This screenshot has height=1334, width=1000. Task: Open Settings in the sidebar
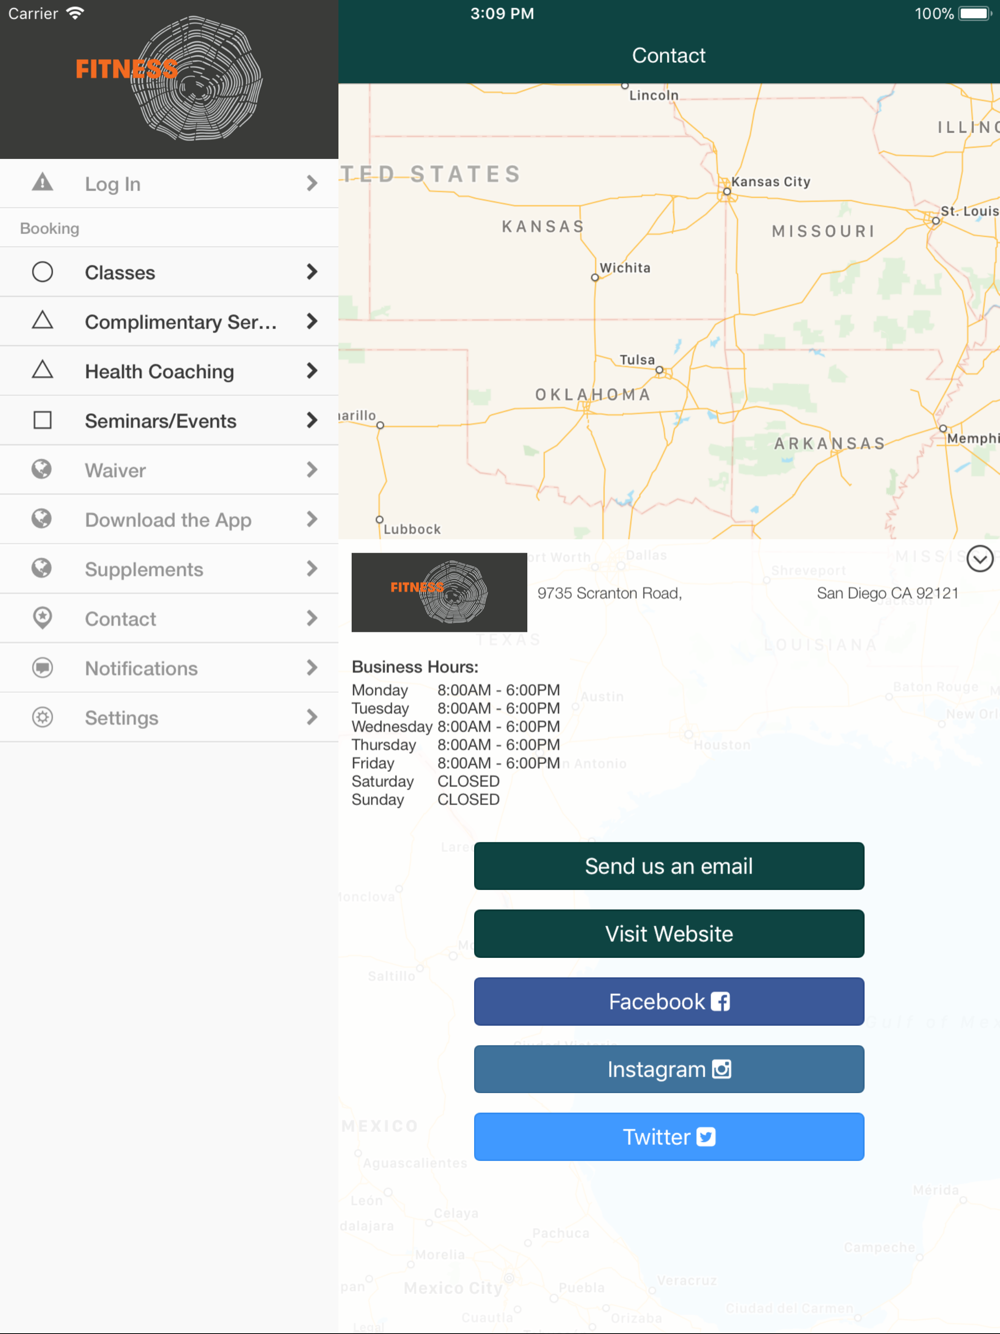coord(169,717)
